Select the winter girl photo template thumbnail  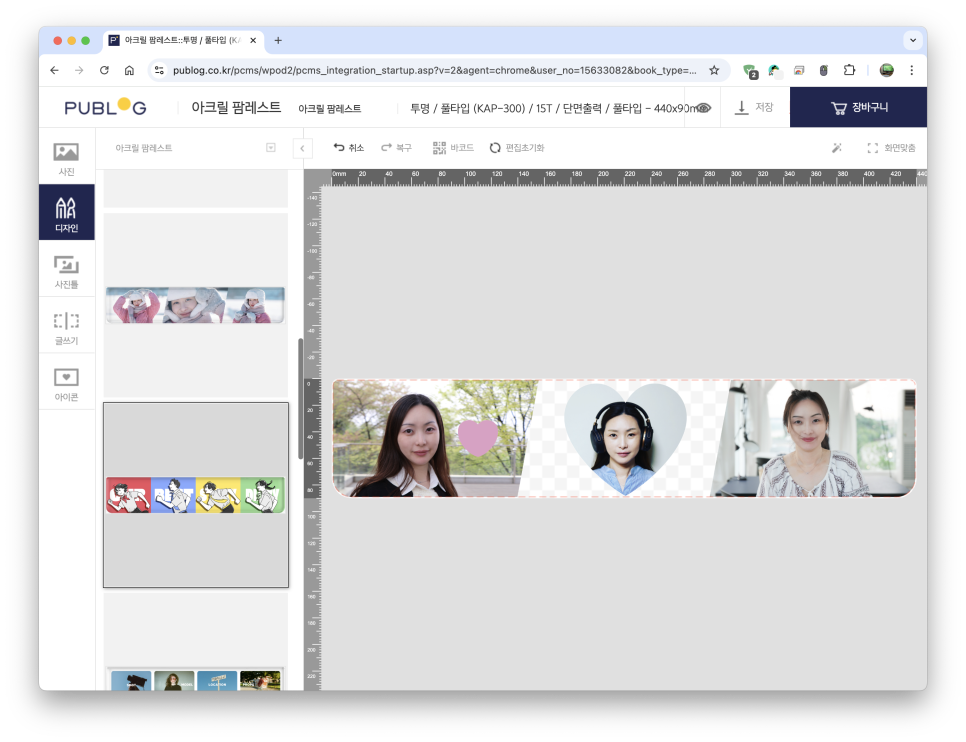click(195, 305)
